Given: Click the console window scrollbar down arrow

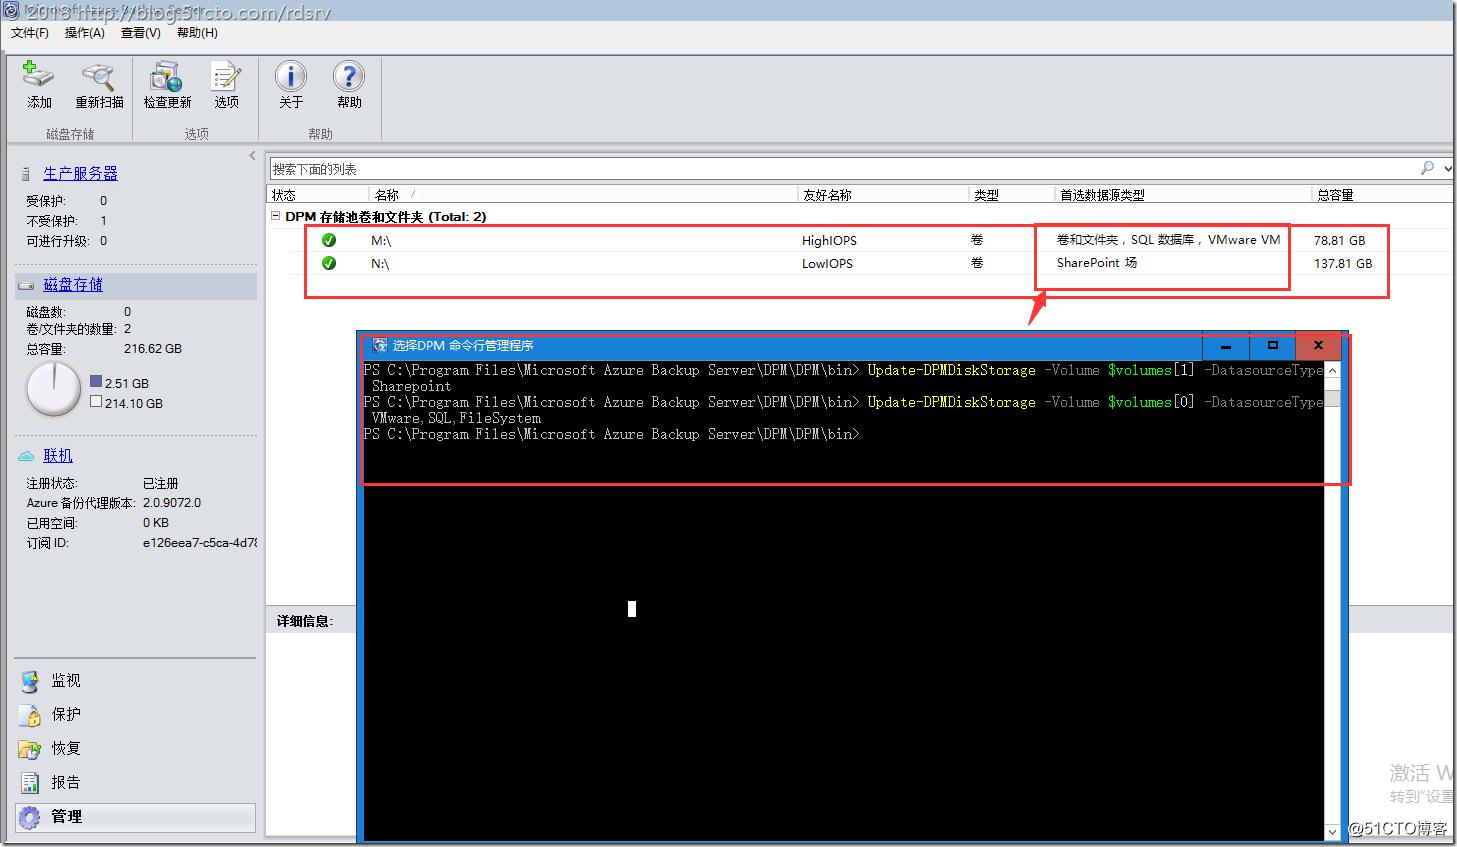Looking at the screenshot, I should click(1333, 831).
